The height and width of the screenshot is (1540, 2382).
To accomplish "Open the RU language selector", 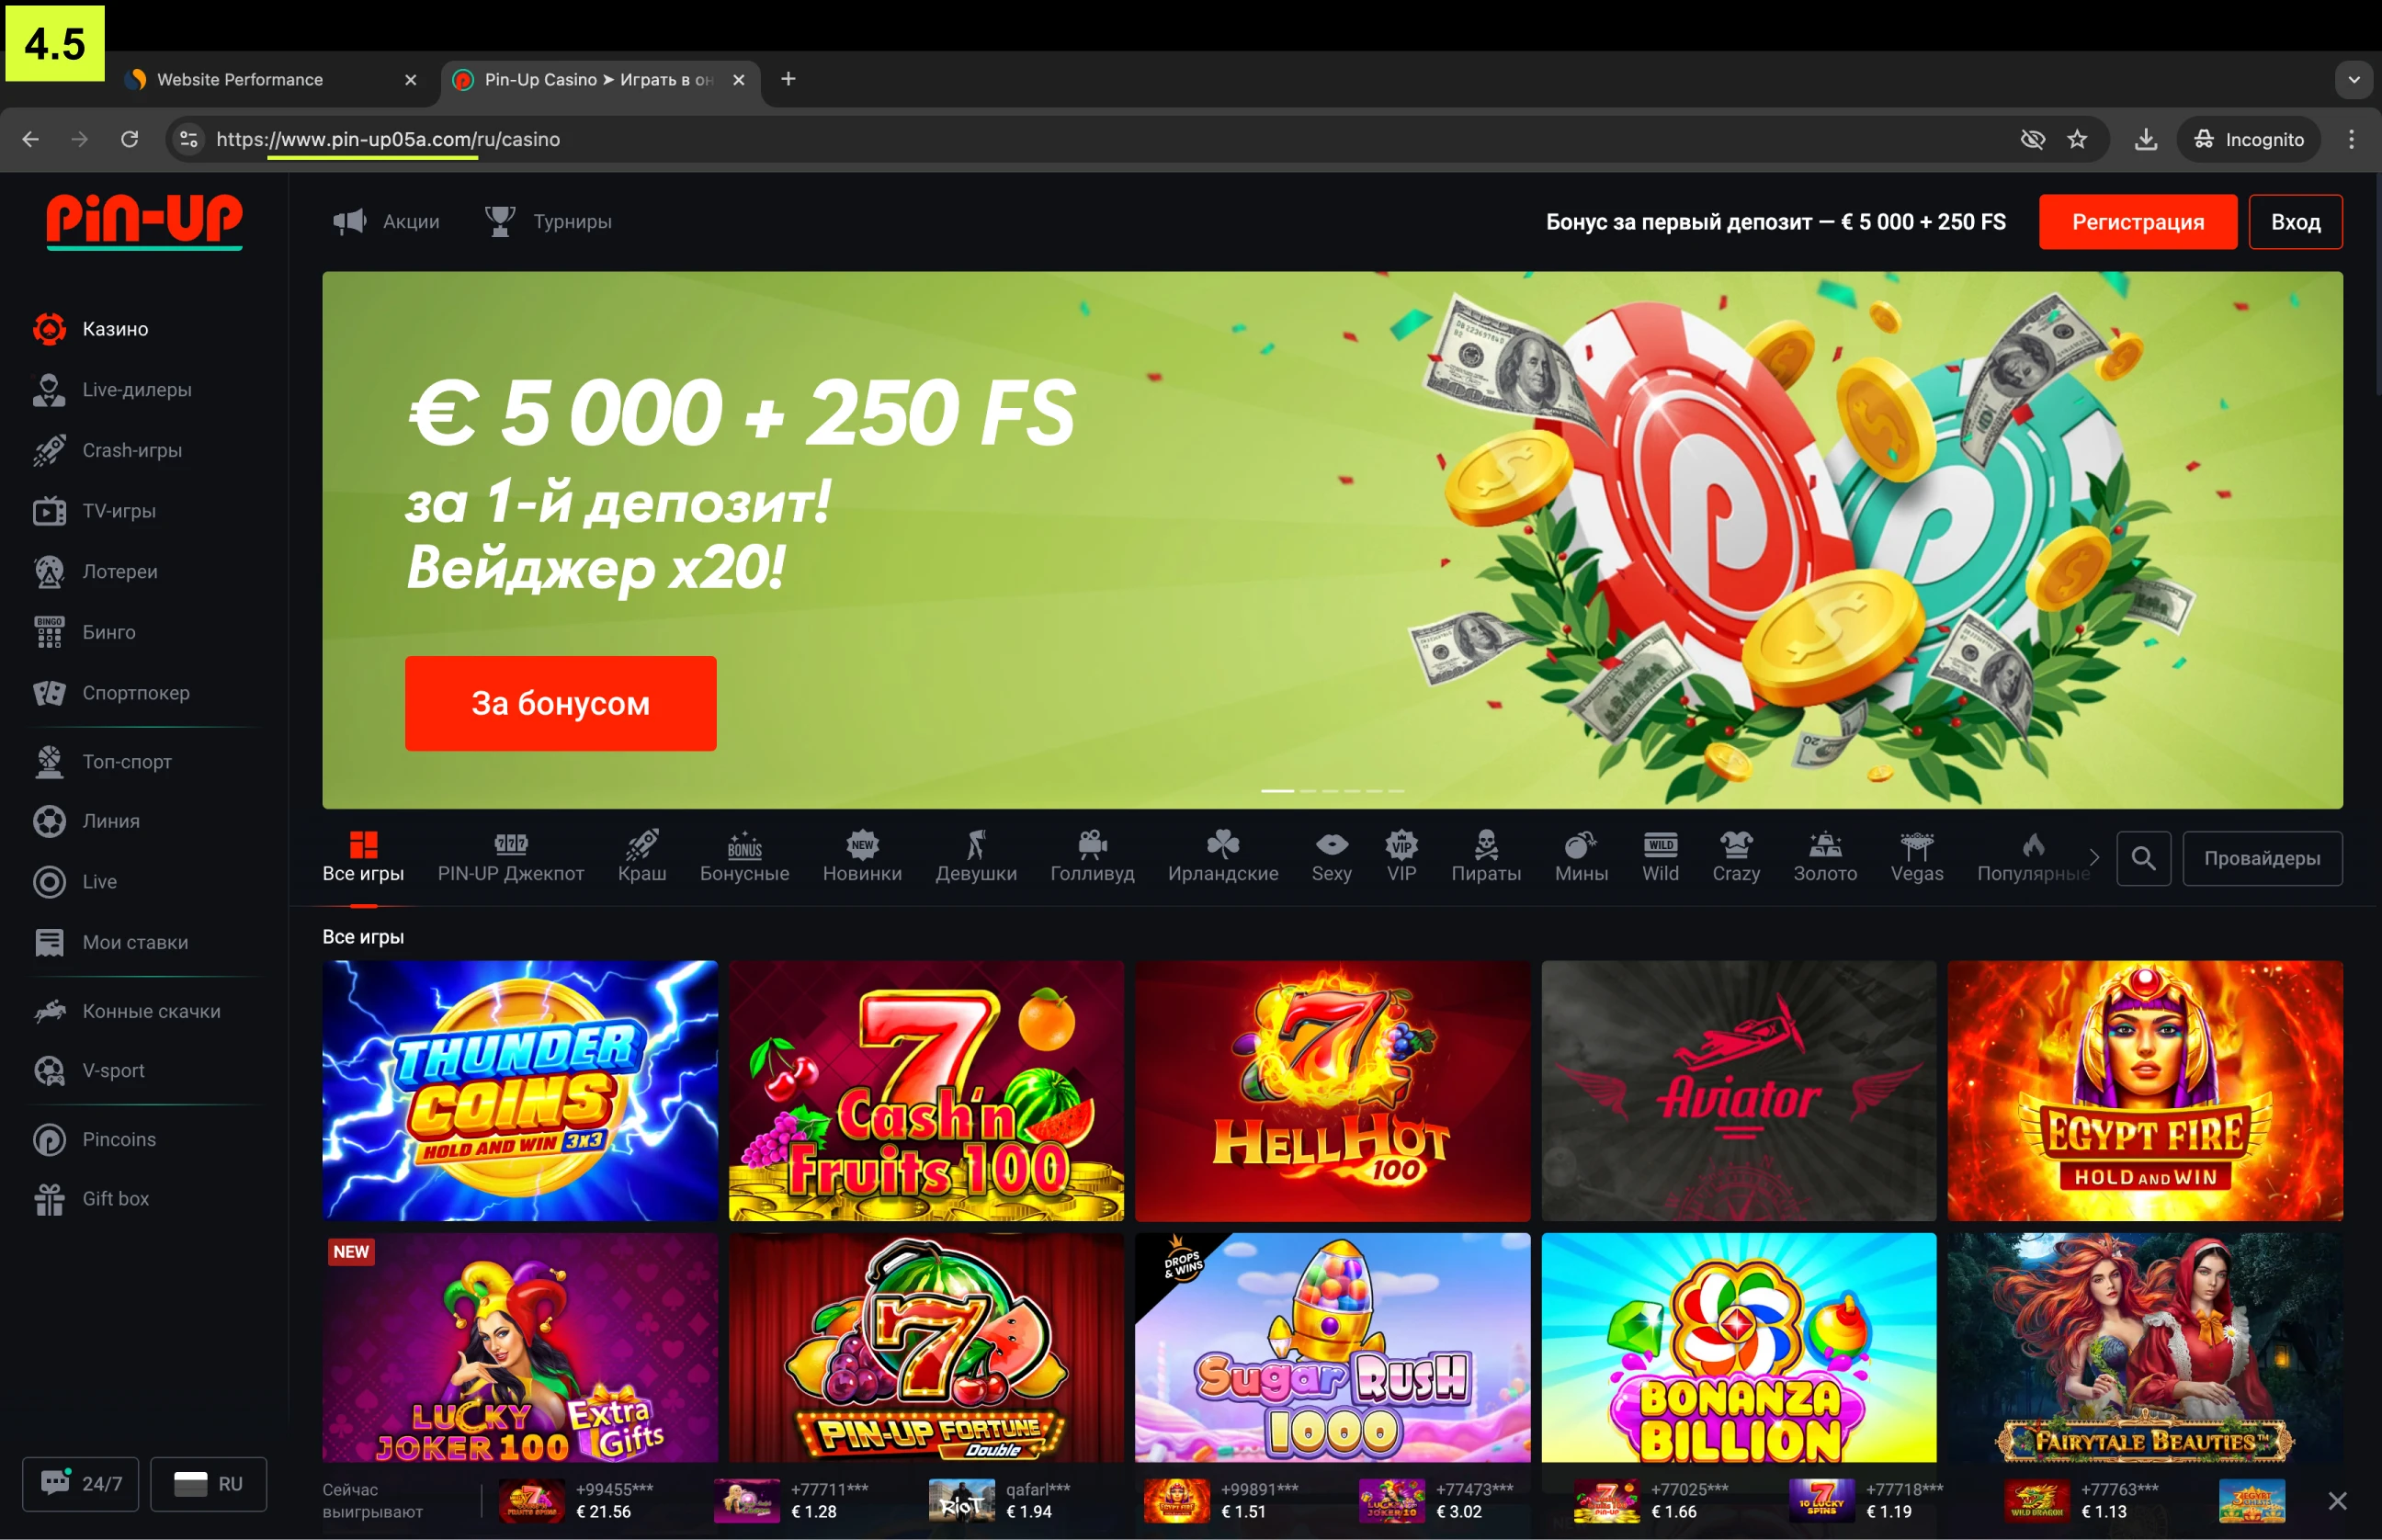I will tap(208, 1484).
